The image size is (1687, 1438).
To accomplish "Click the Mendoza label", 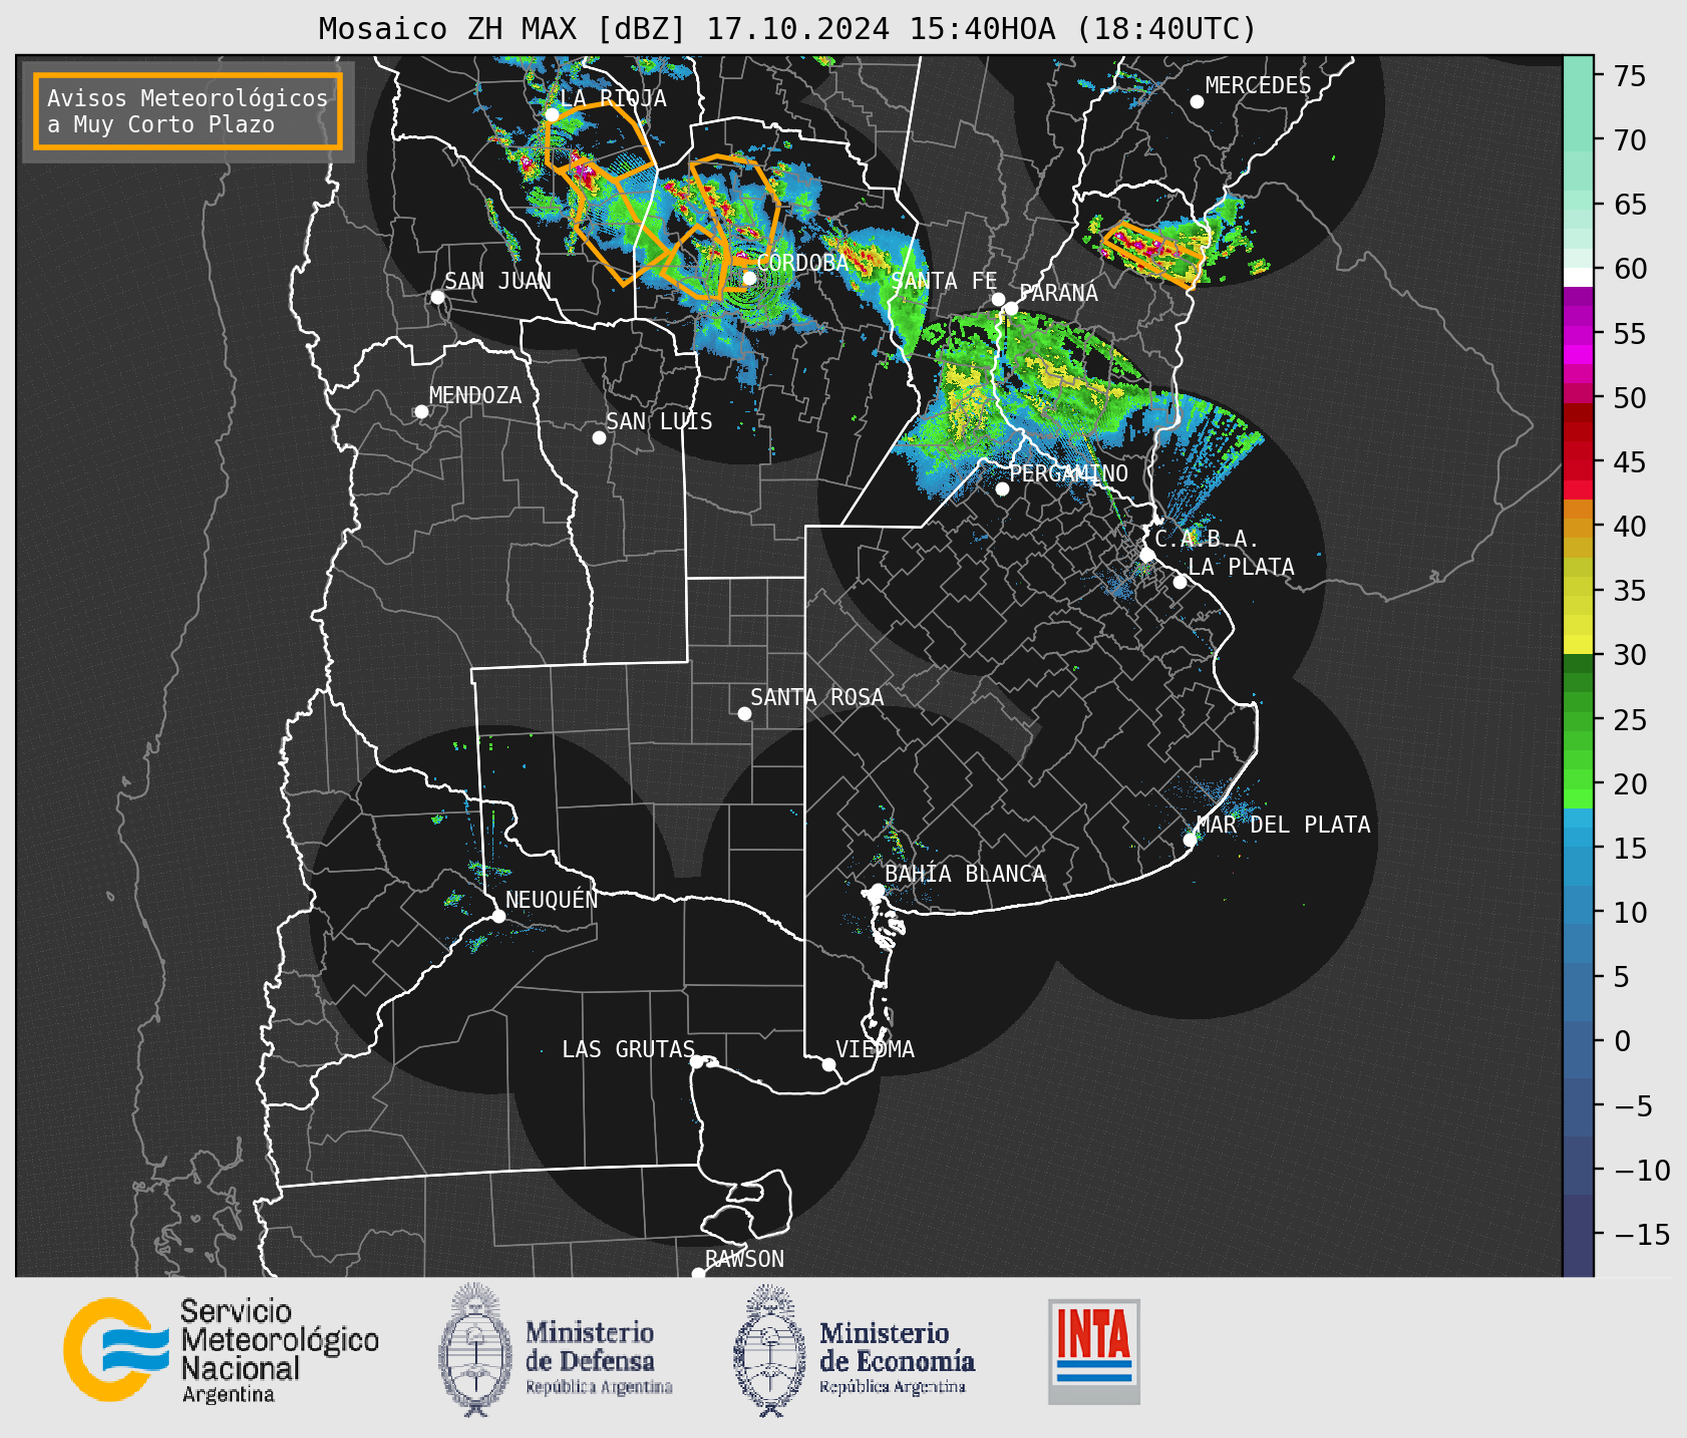I will point(475,395).
